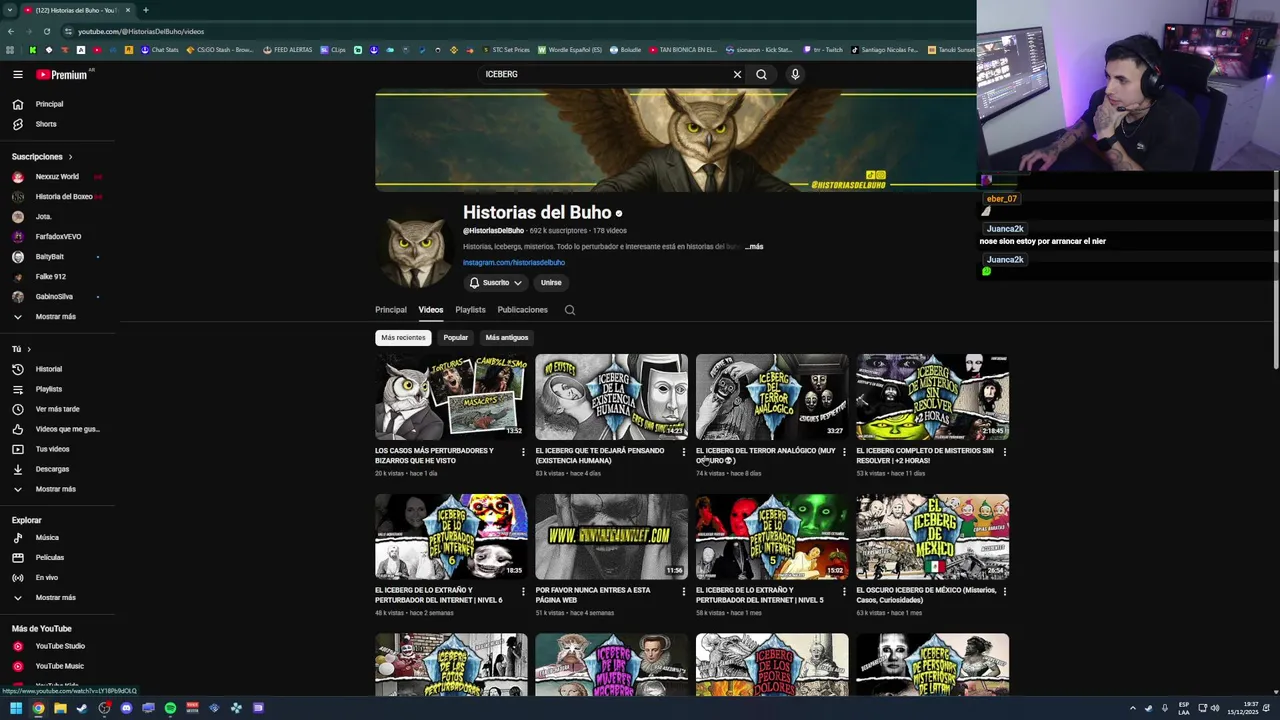Switch to the channel Principal tab
The image size is (1280, 720).
coord(391,310)
